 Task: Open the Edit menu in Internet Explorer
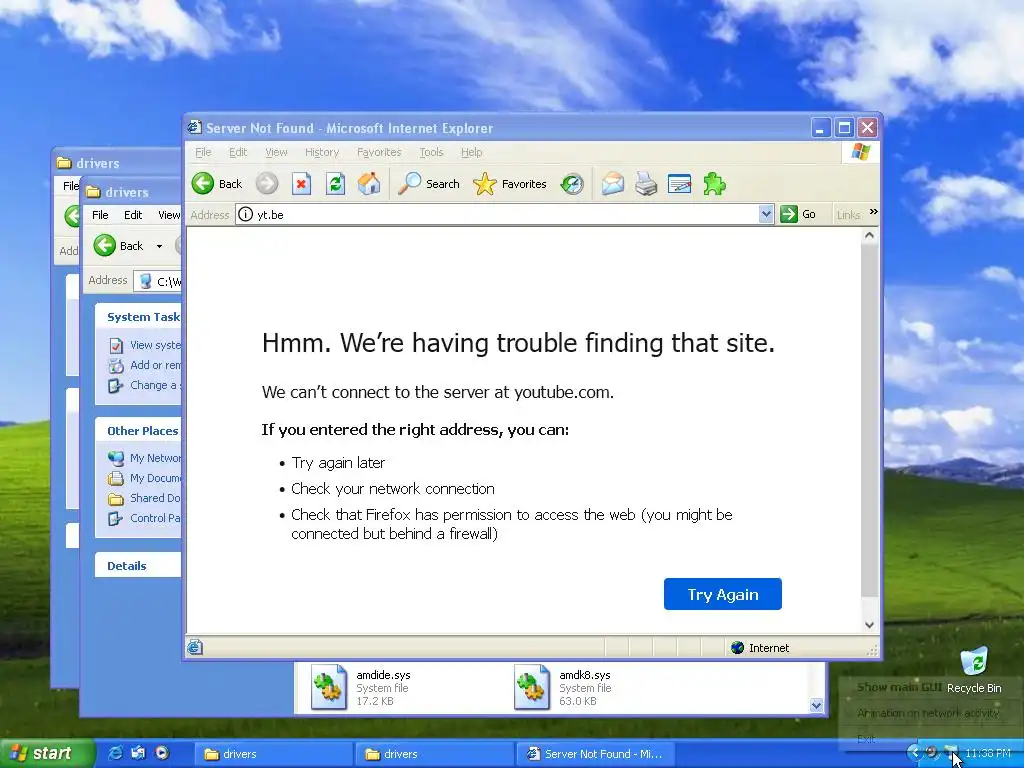coord(238,152)
